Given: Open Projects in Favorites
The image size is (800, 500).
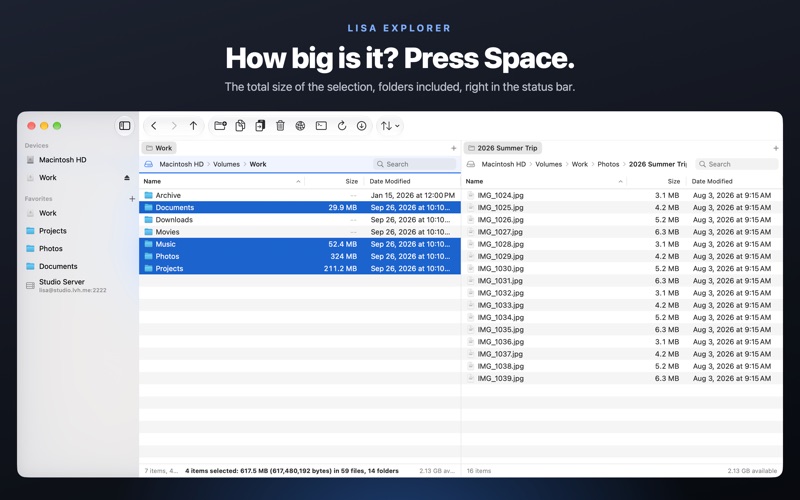Looking at the screenshot, I should [x=78, y=231].
